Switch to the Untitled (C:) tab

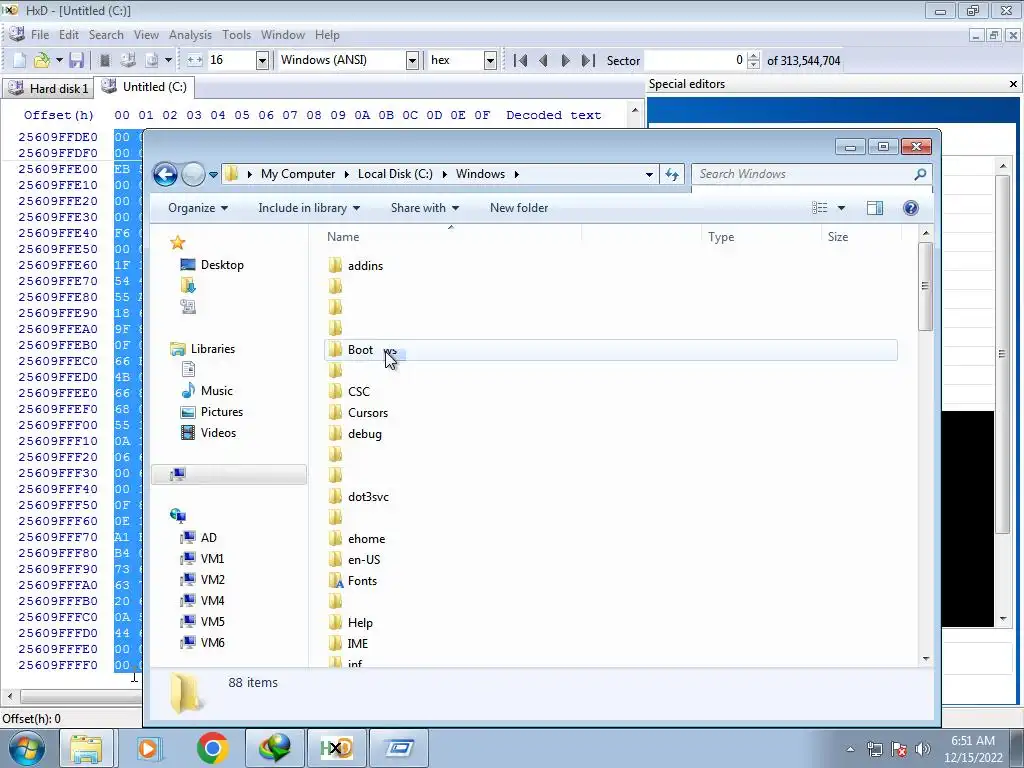tap(144, 87)
